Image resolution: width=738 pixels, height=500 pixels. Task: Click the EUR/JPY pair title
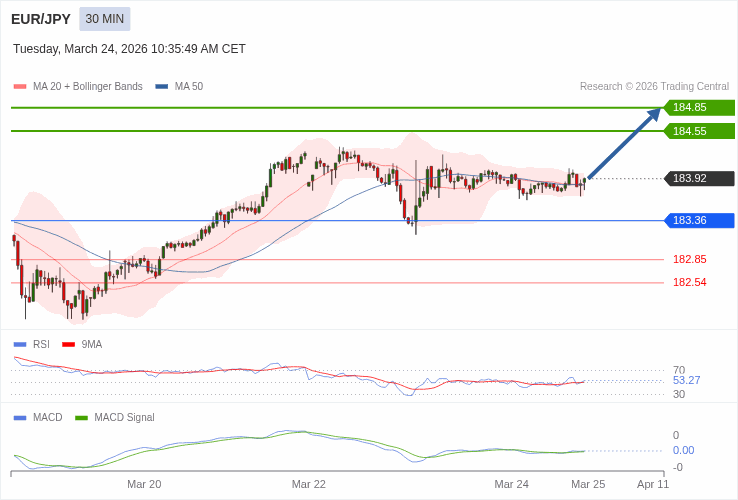[41, 19]
